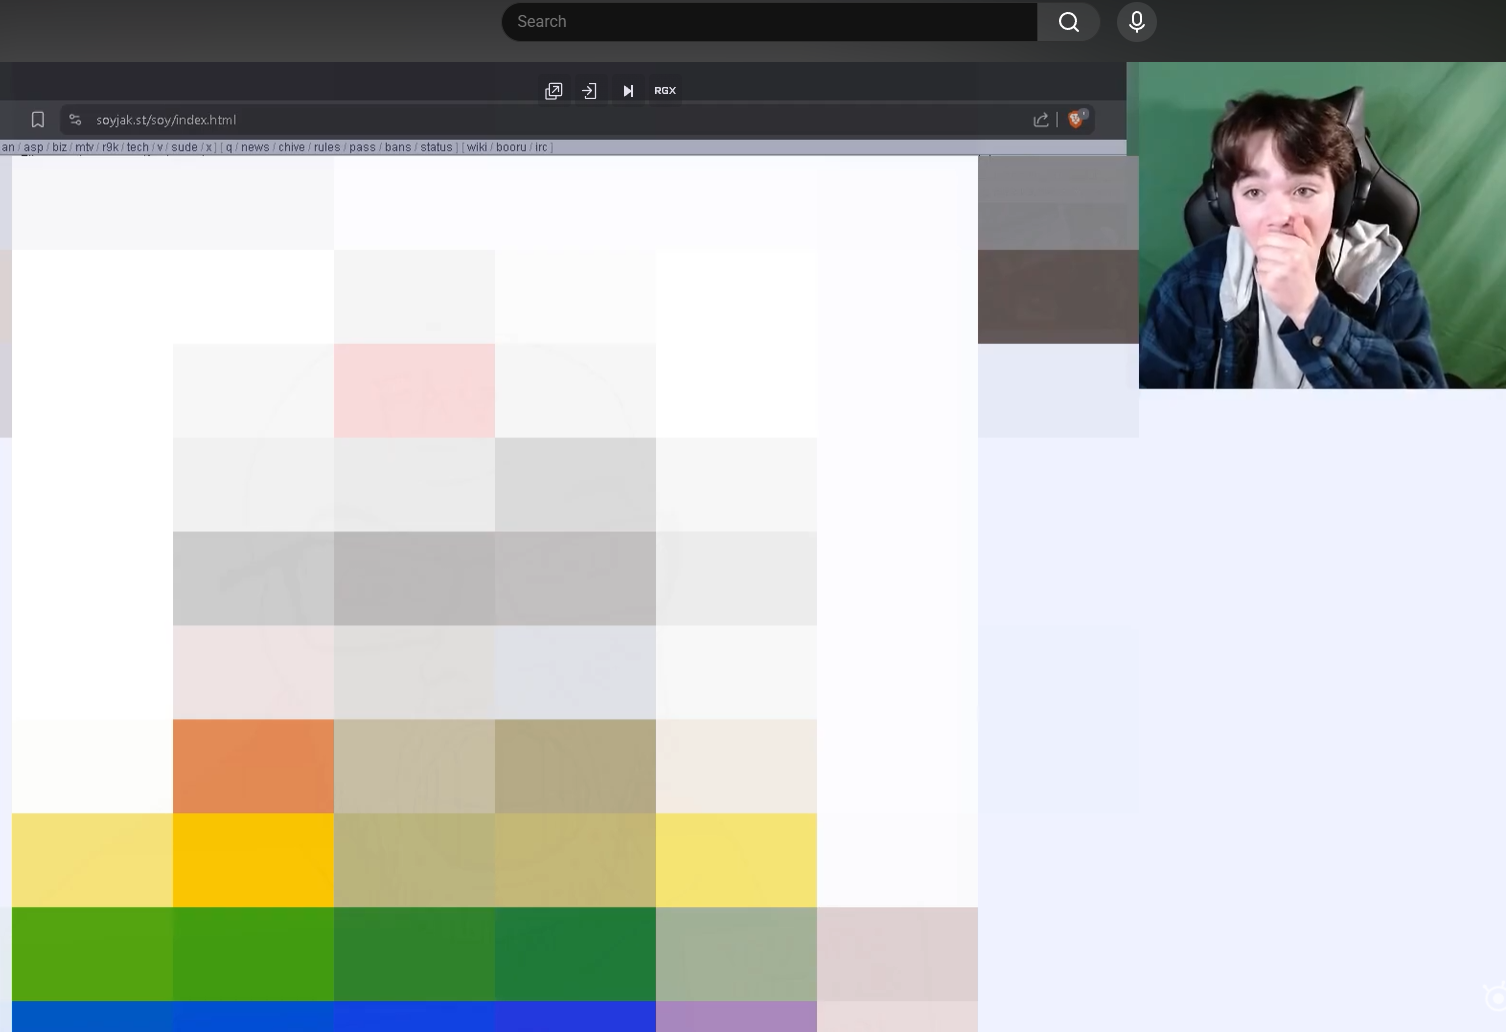1506x1032 pixels.
Task: Go to the news board link
Action: 255,147
